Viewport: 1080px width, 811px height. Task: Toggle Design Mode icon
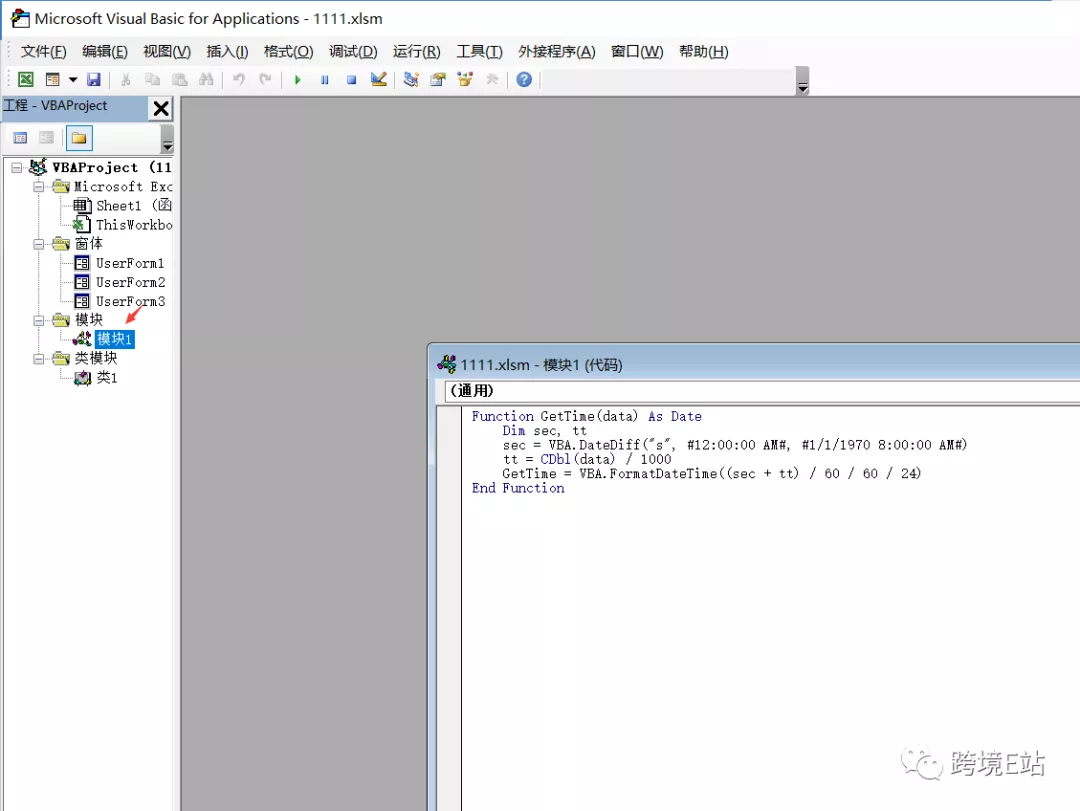click(378, 79)
